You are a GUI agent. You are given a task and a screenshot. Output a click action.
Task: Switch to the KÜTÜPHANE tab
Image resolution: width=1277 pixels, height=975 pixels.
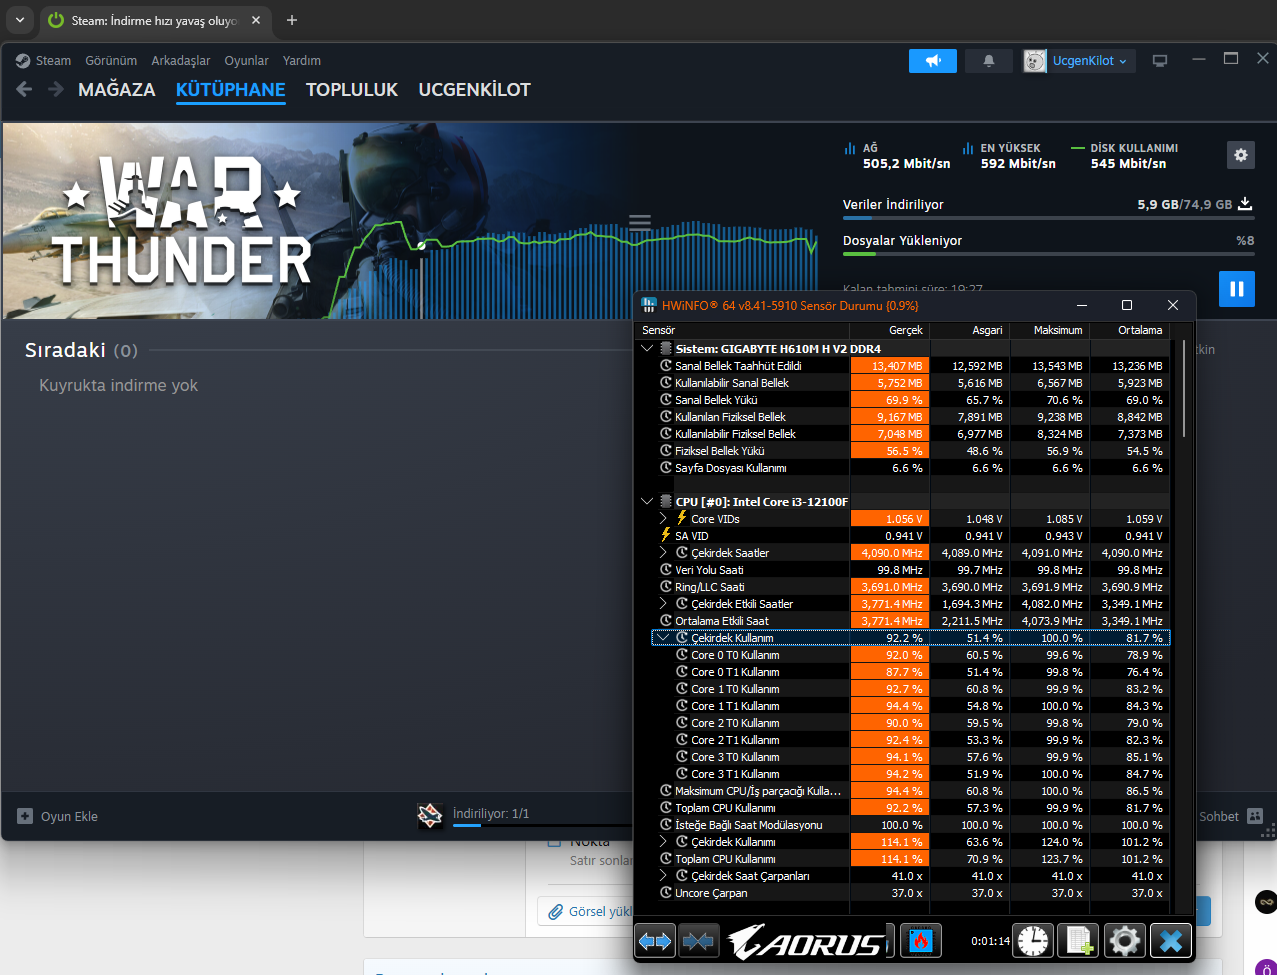[231, 90]
